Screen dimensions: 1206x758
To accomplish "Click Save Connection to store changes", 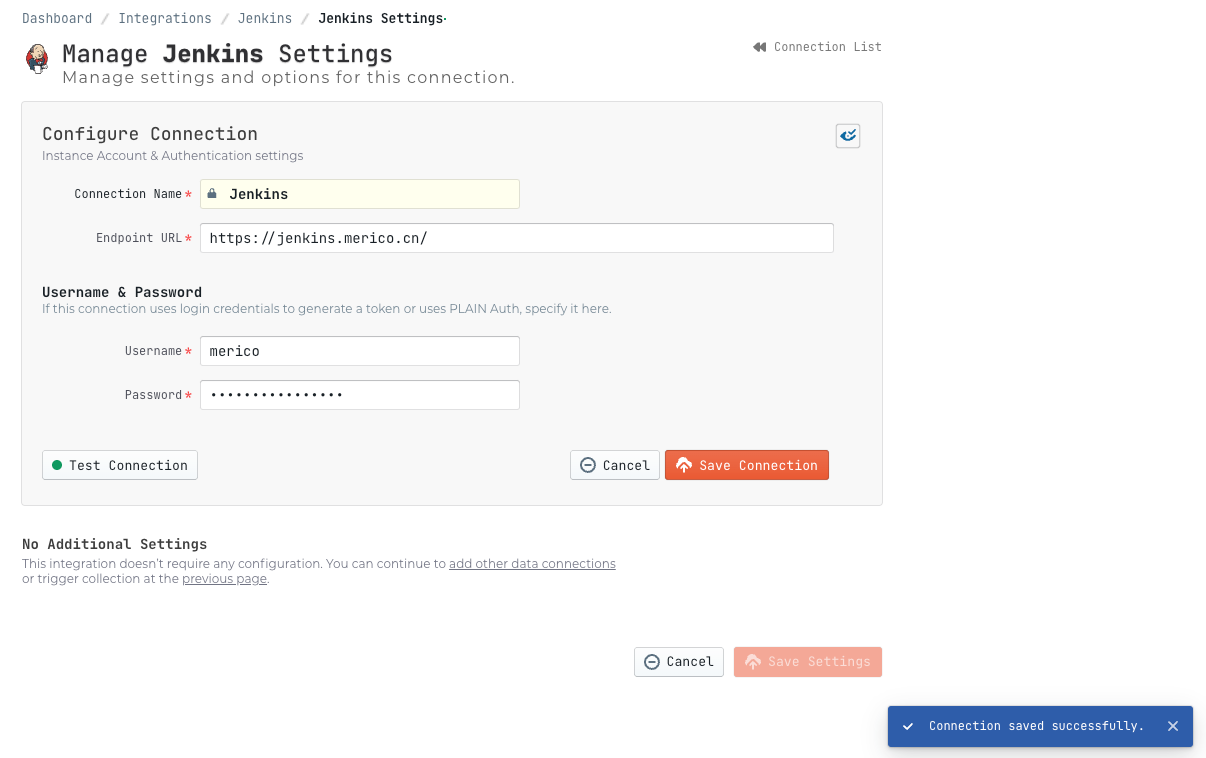I will click(746, 464).
